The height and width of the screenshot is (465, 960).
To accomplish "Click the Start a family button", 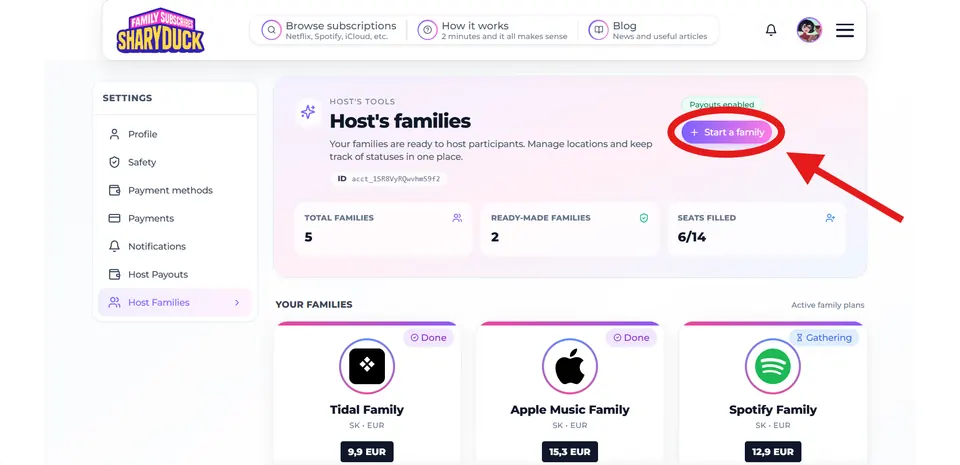I will pos(727,132).
